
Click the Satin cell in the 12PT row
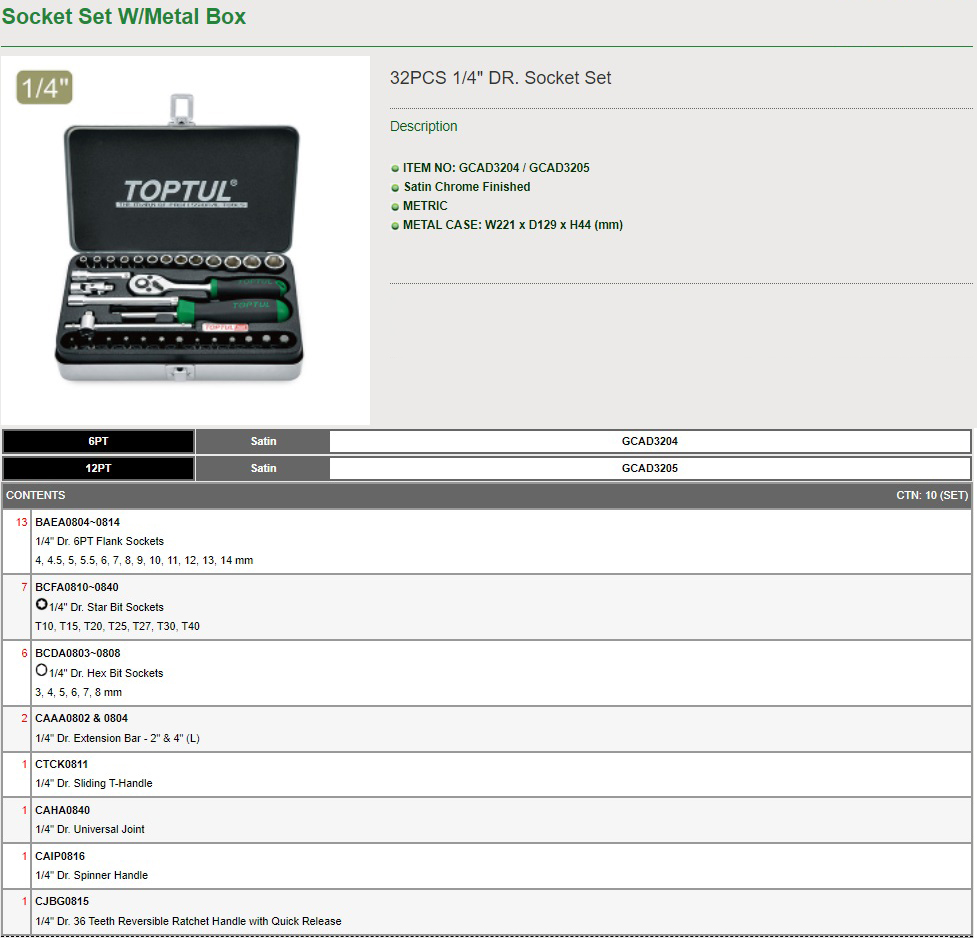263,468
